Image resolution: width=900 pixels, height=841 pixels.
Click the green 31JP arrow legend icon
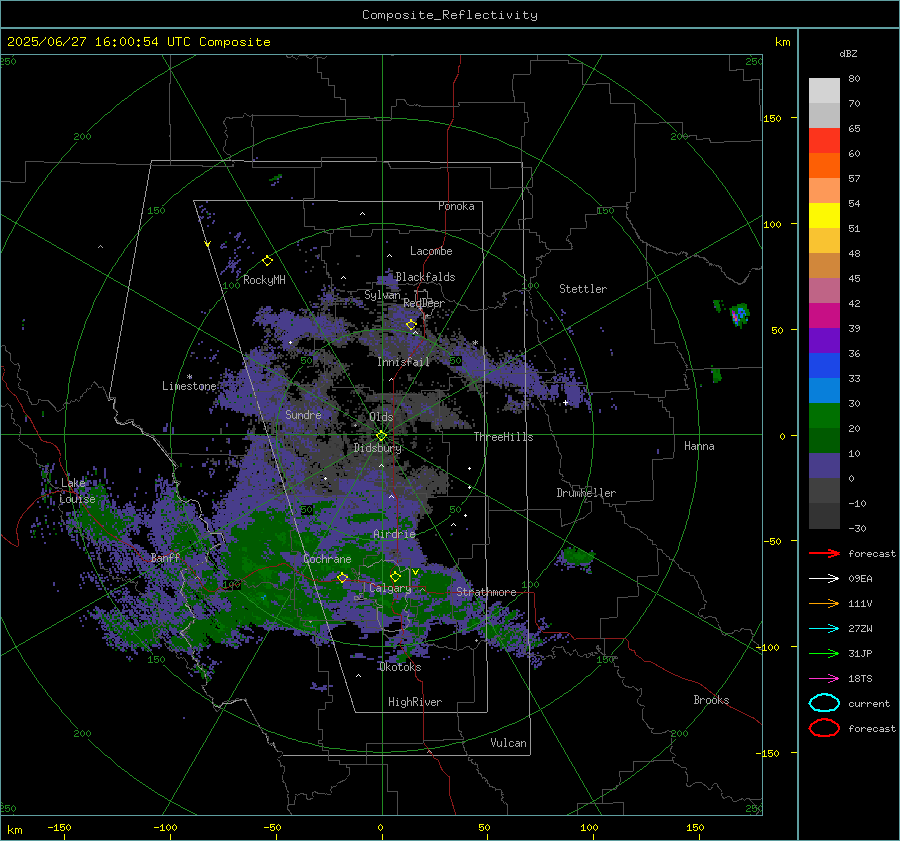click(x=824, y=653)
